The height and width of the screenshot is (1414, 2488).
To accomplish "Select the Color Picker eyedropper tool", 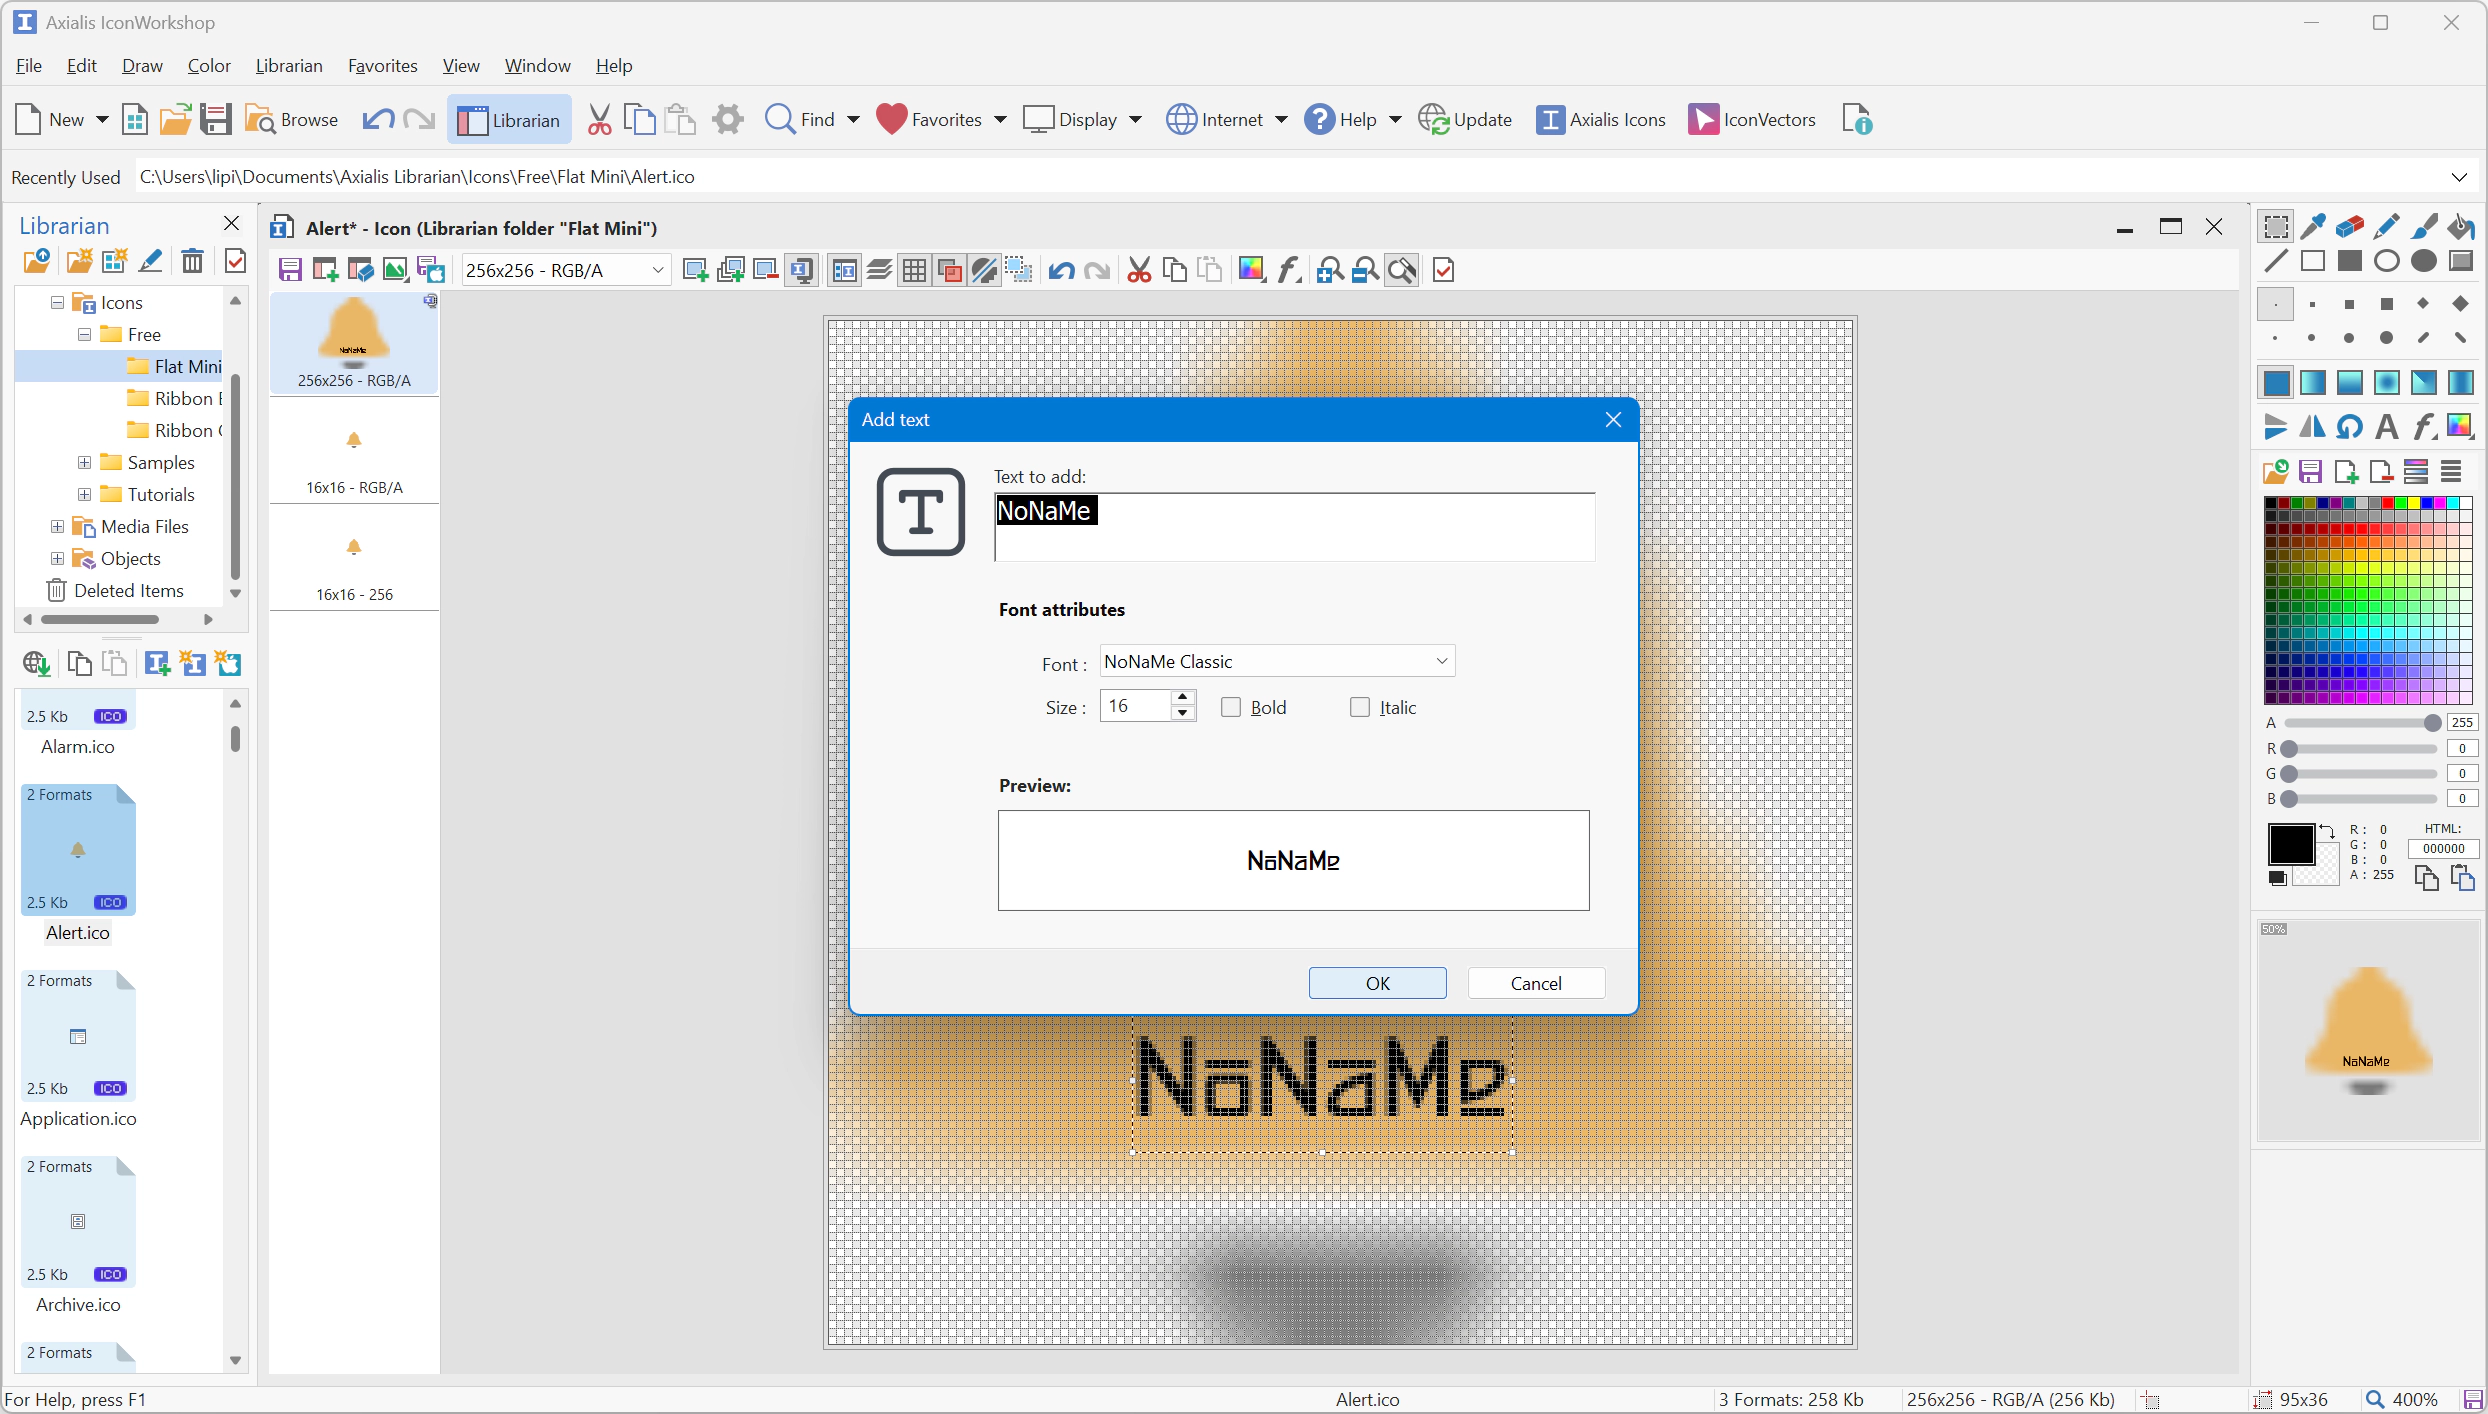I will [2312, 227].
